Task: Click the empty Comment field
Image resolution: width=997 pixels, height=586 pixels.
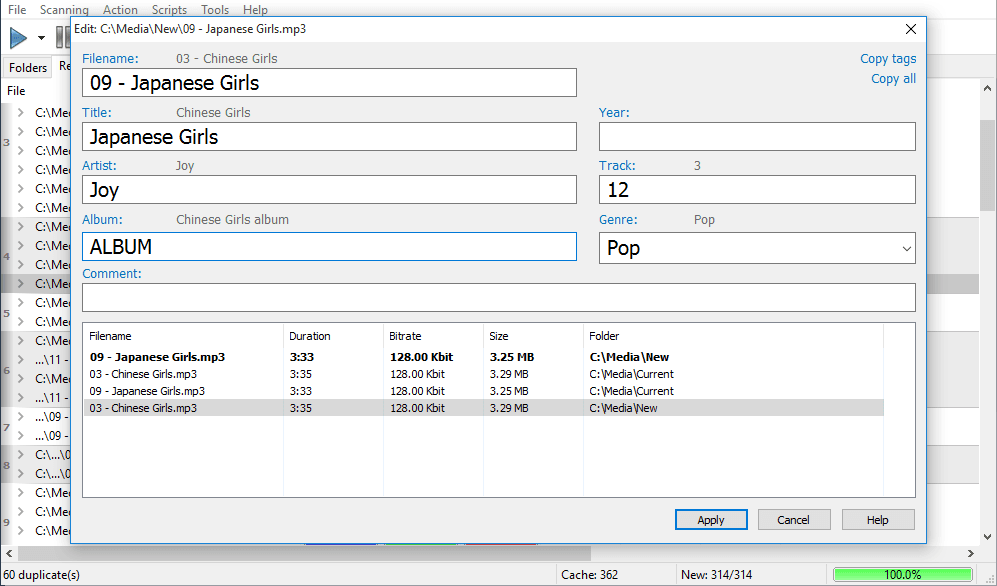Action: tap(498, 297)
